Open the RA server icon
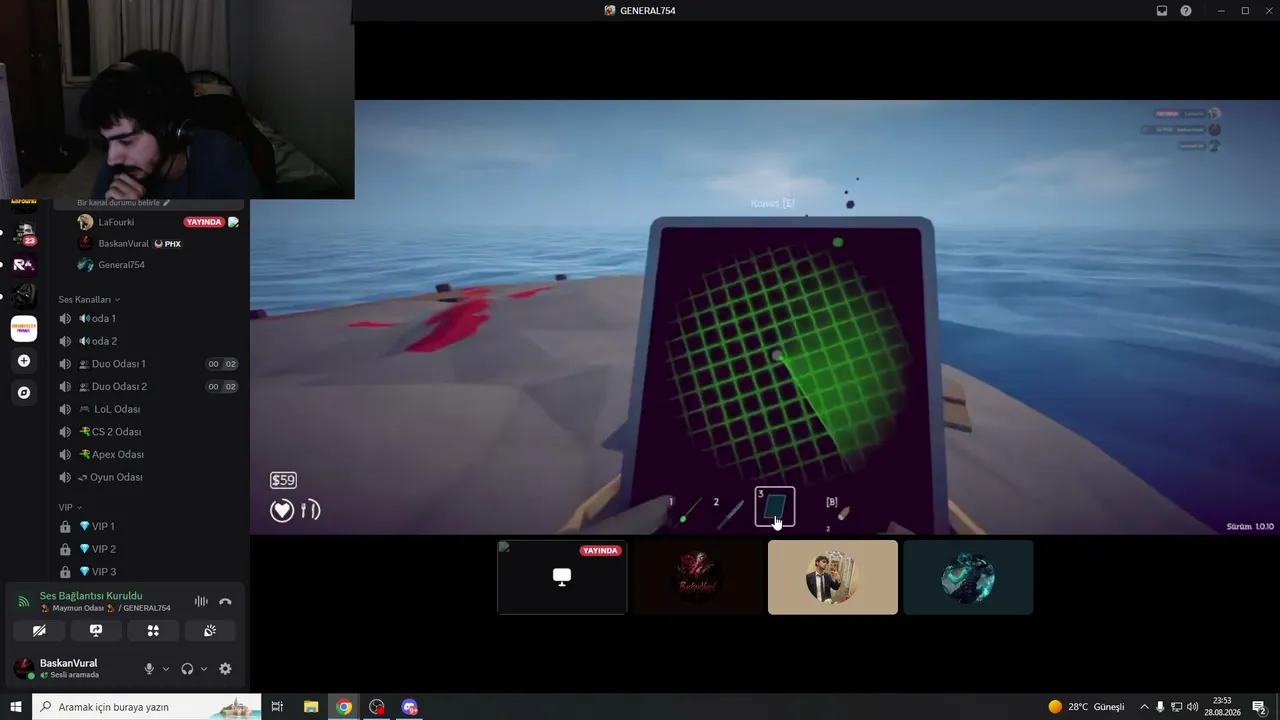Screen dimensions: 1280x720 click(x=24, y=264)
